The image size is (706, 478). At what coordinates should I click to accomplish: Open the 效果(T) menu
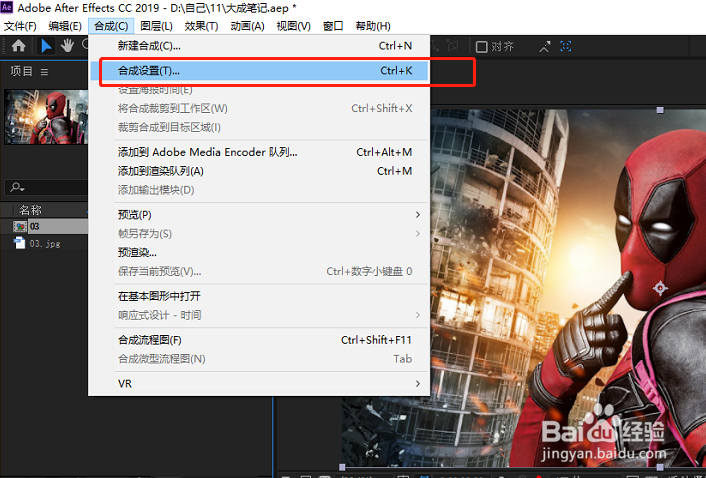click(201, 26)
